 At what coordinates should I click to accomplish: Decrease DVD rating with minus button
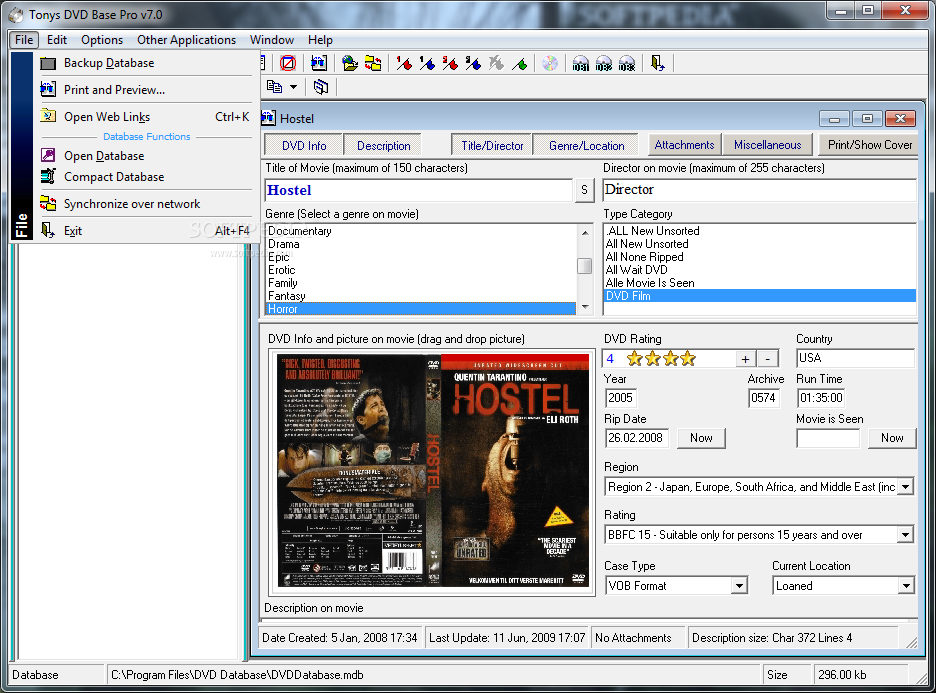(768, 359)
